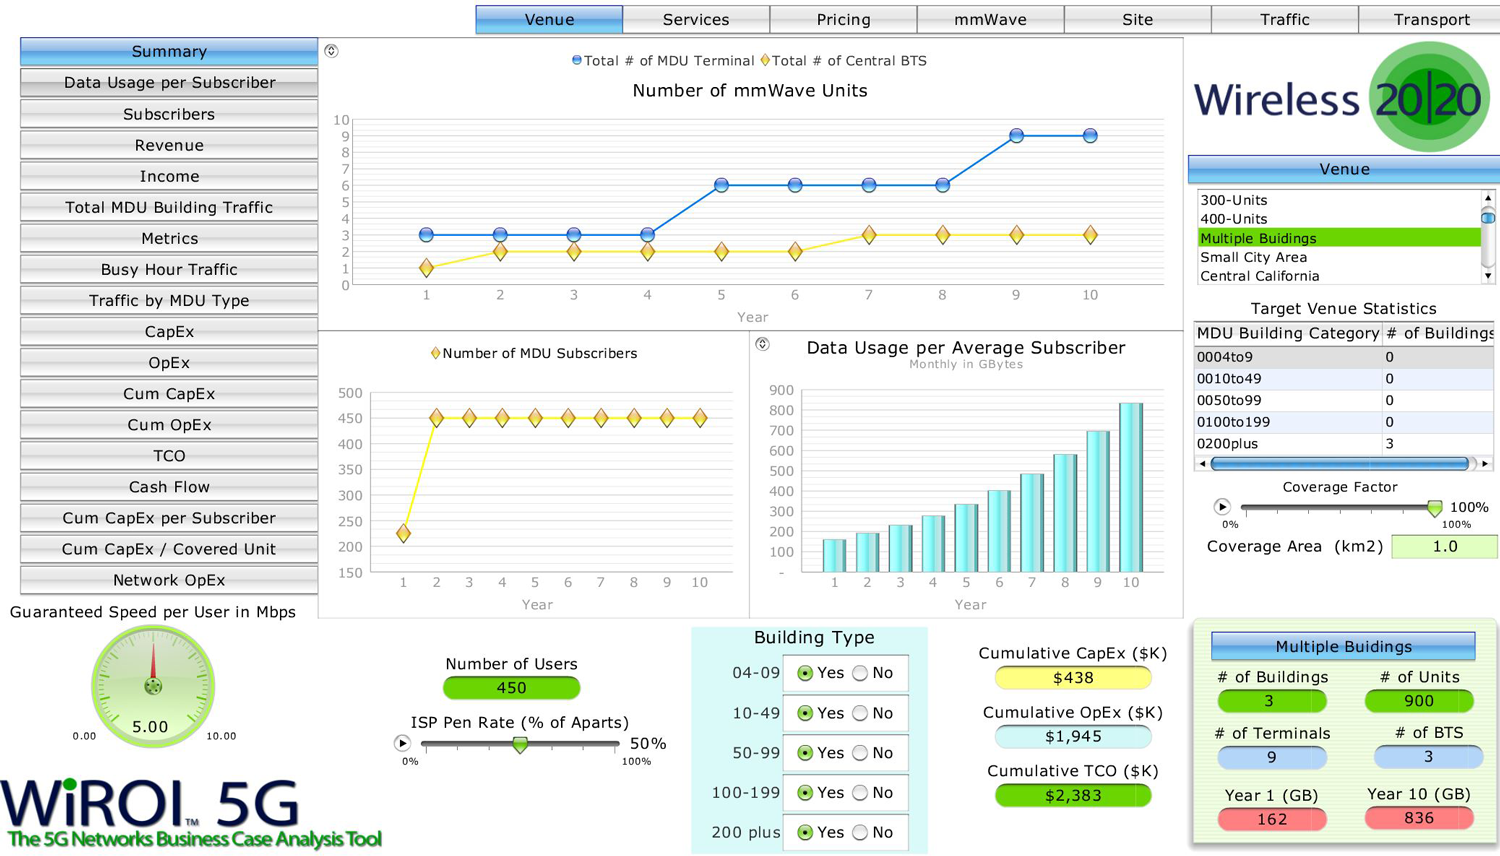Click the Wireless 20|20 logo
Screen dimensions: 1500x856
(1342, 98)
